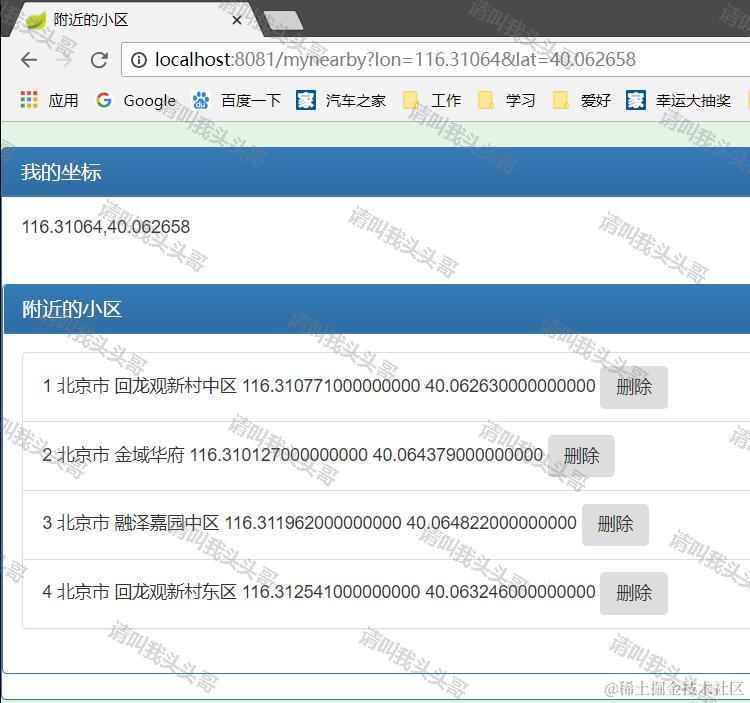Image resolution: width=750 pixels, height=703 pixels.
Task: Click row text 金域华府
Action: (149, 455)
